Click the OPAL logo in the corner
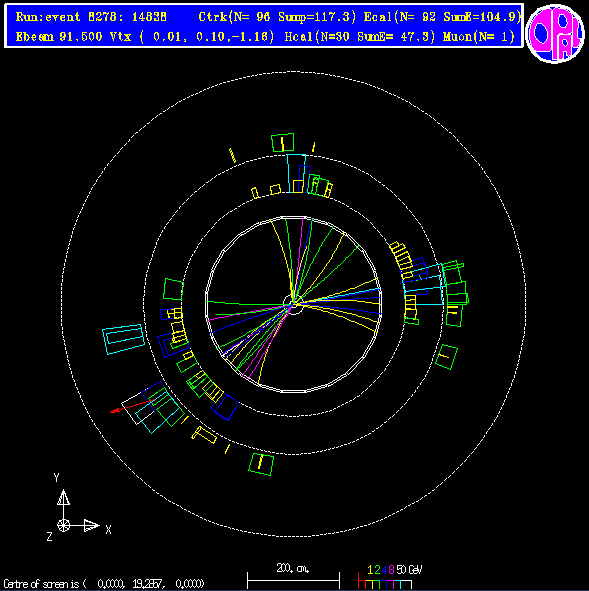This screenshot has width=589, height=591. coord(555,33)
